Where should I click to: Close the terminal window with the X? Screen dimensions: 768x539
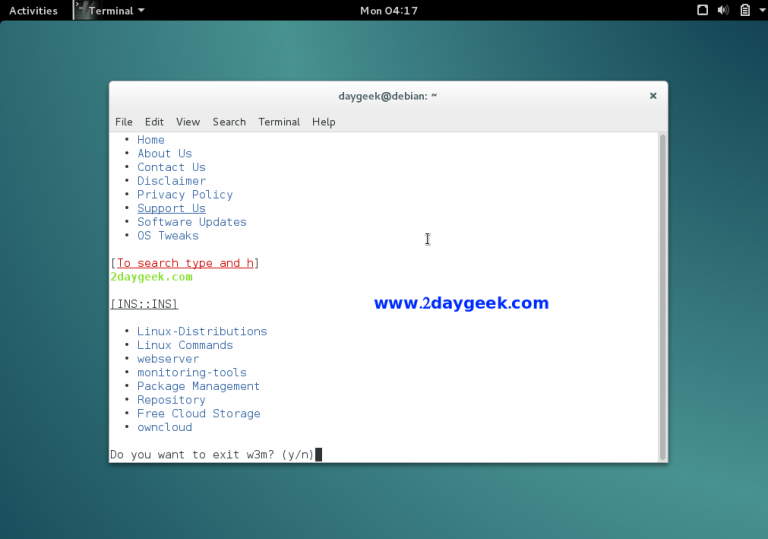653,96
